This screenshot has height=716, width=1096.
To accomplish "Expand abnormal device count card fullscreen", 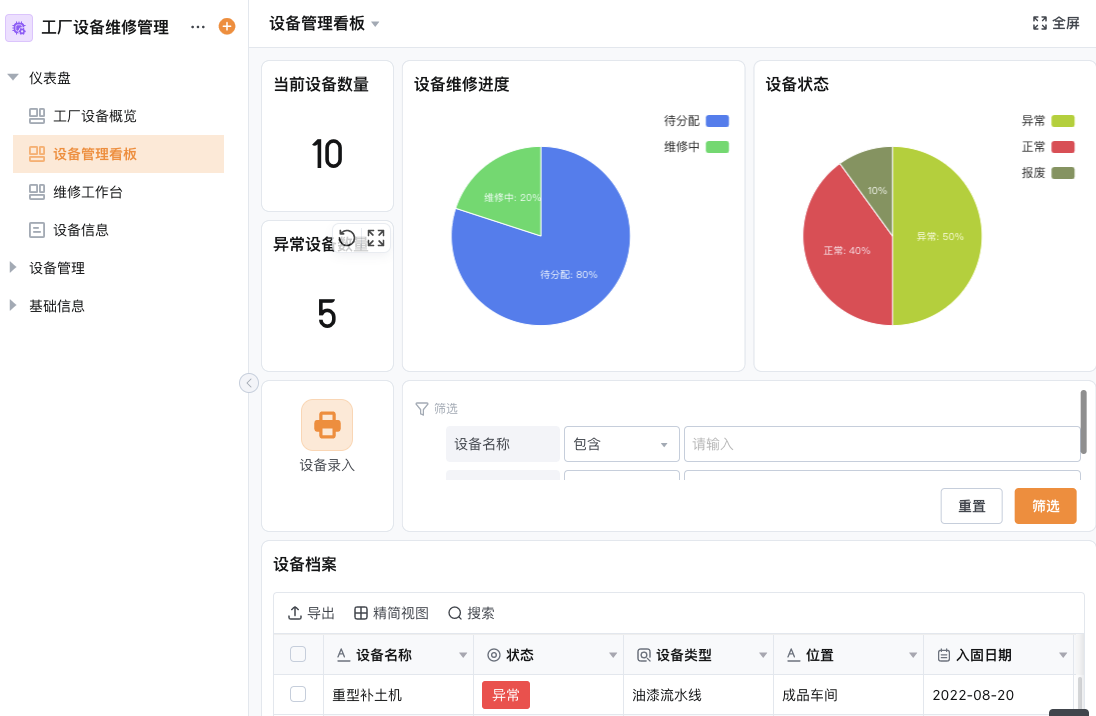I will point(376,238).
